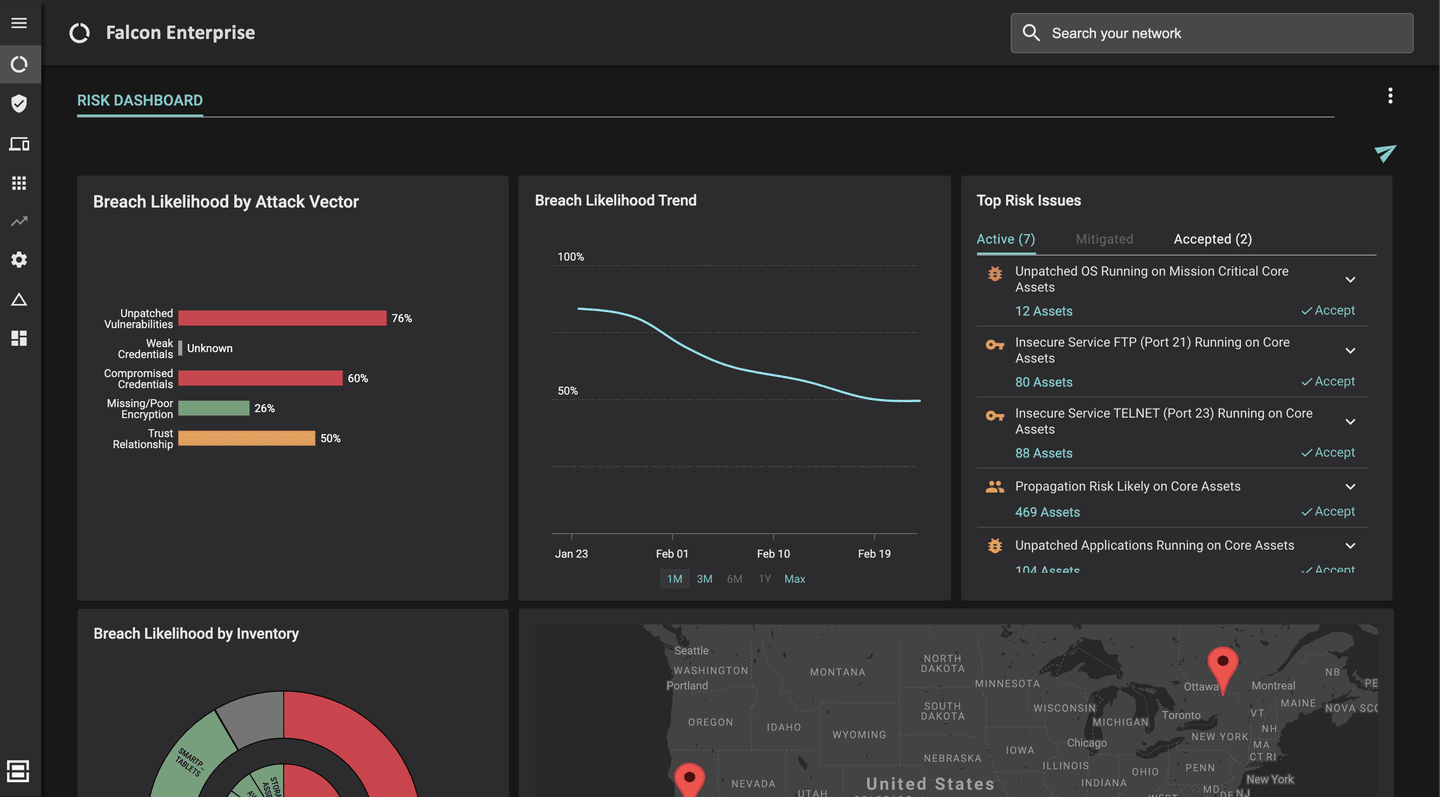Image resolution: width=1440 pixels, height=797 pixels.
Task: Click the Trust Relationship 50% bar
Action: coord(246,438)
